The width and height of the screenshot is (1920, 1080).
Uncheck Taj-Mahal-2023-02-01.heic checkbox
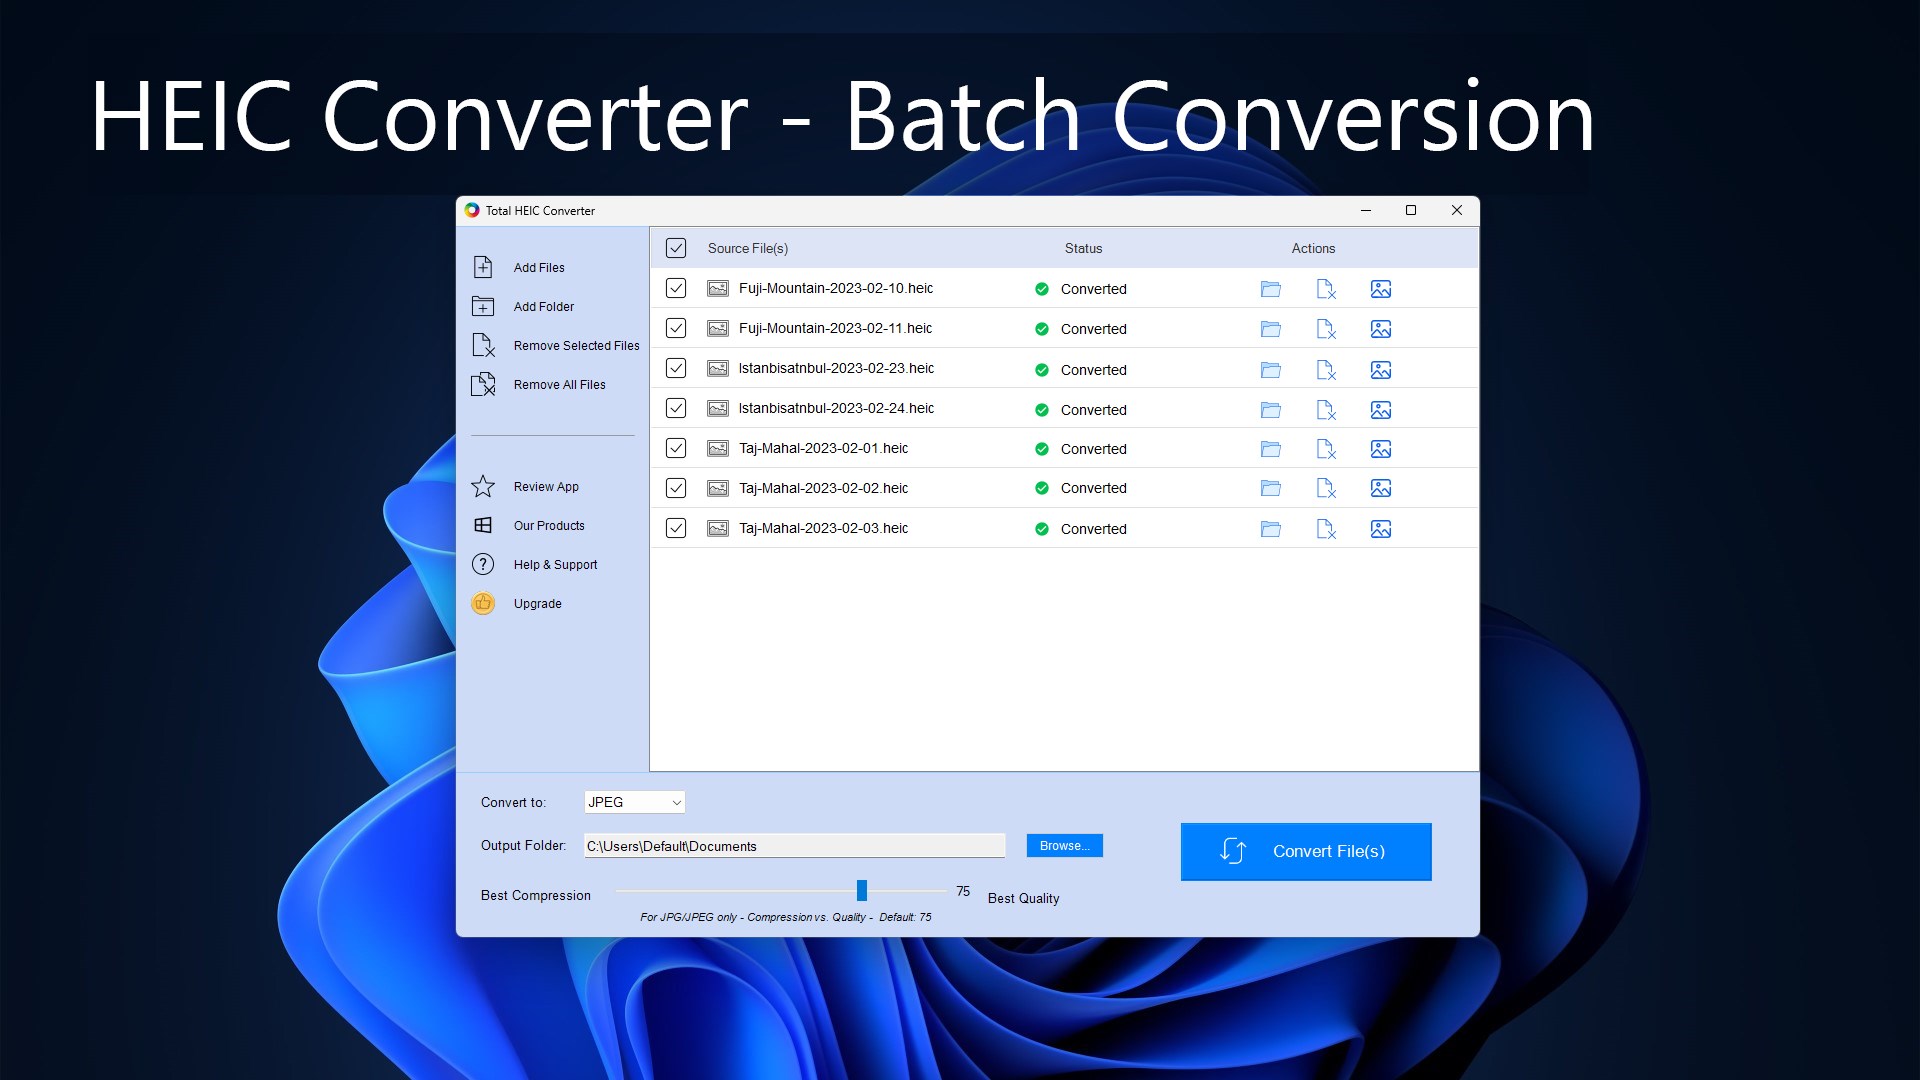(676, 448)
